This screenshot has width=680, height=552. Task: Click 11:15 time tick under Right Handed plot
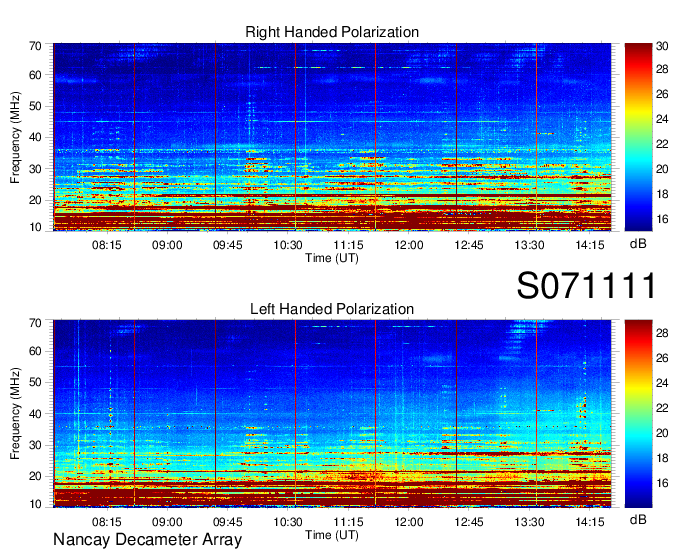pyautogui.click(x=348, y=245)
